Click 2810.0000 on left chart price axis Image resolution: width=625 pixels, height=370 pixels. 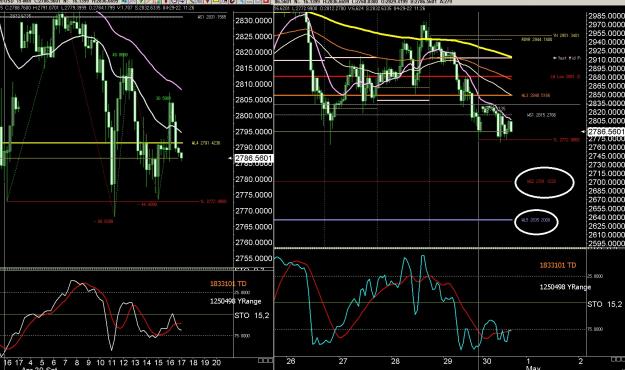point(254,84)
